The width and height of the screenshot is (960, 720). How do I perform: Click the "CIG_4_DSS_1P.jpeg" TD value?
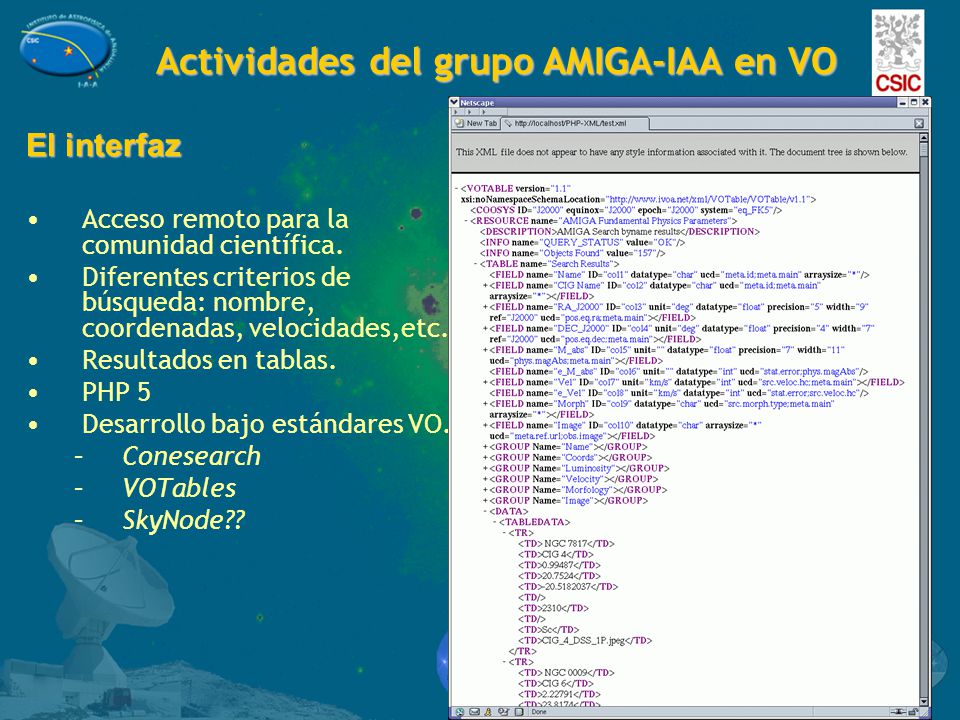tap(585, 640)
